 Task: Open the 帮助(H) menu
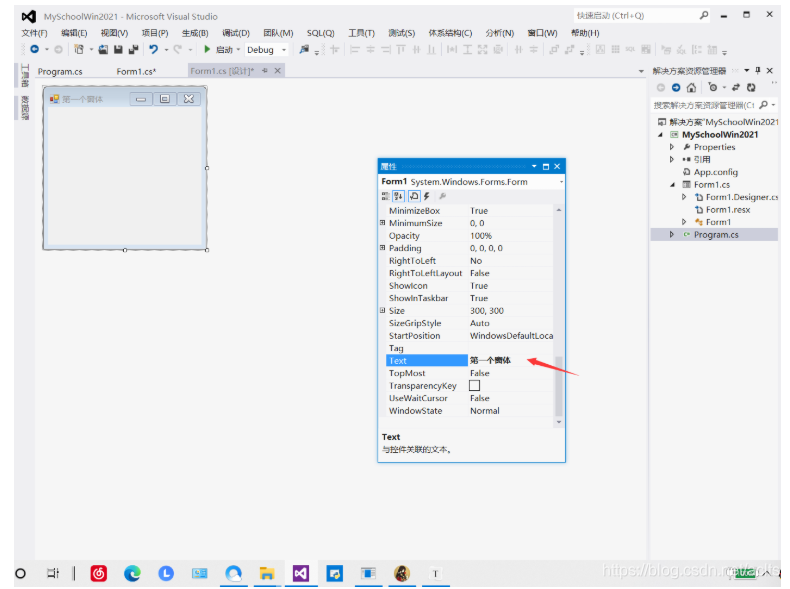(x=585, y=33)
